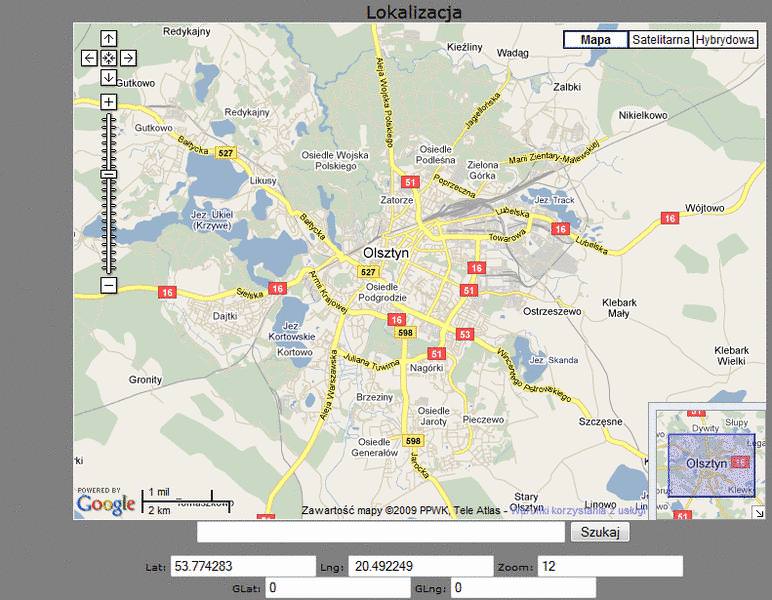This screenshot has width=772, height=600.
Task: Click the Lng input field
Action: (x=420, y=567)
